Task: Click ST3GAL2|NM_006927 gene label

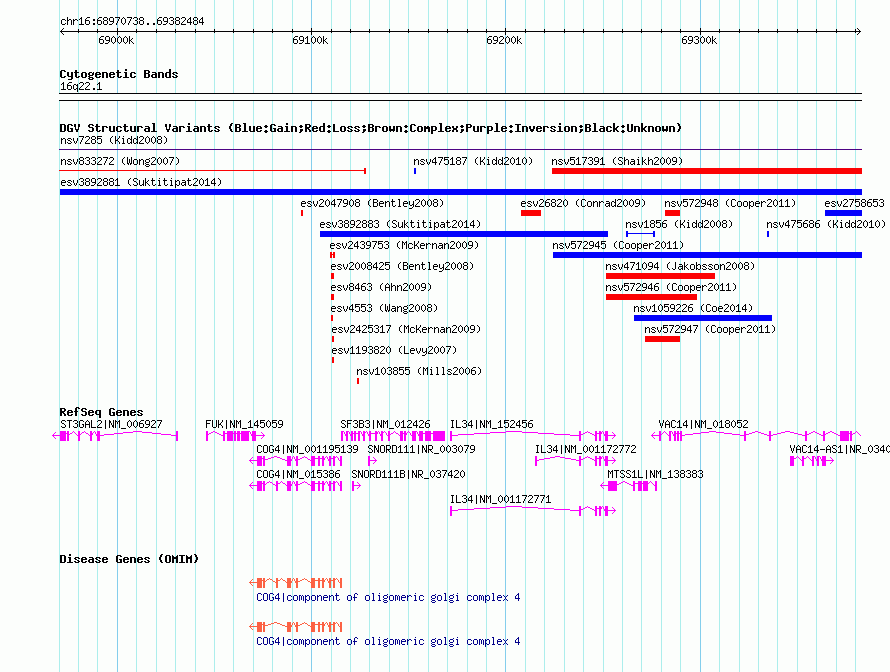Action: [111, 425]
